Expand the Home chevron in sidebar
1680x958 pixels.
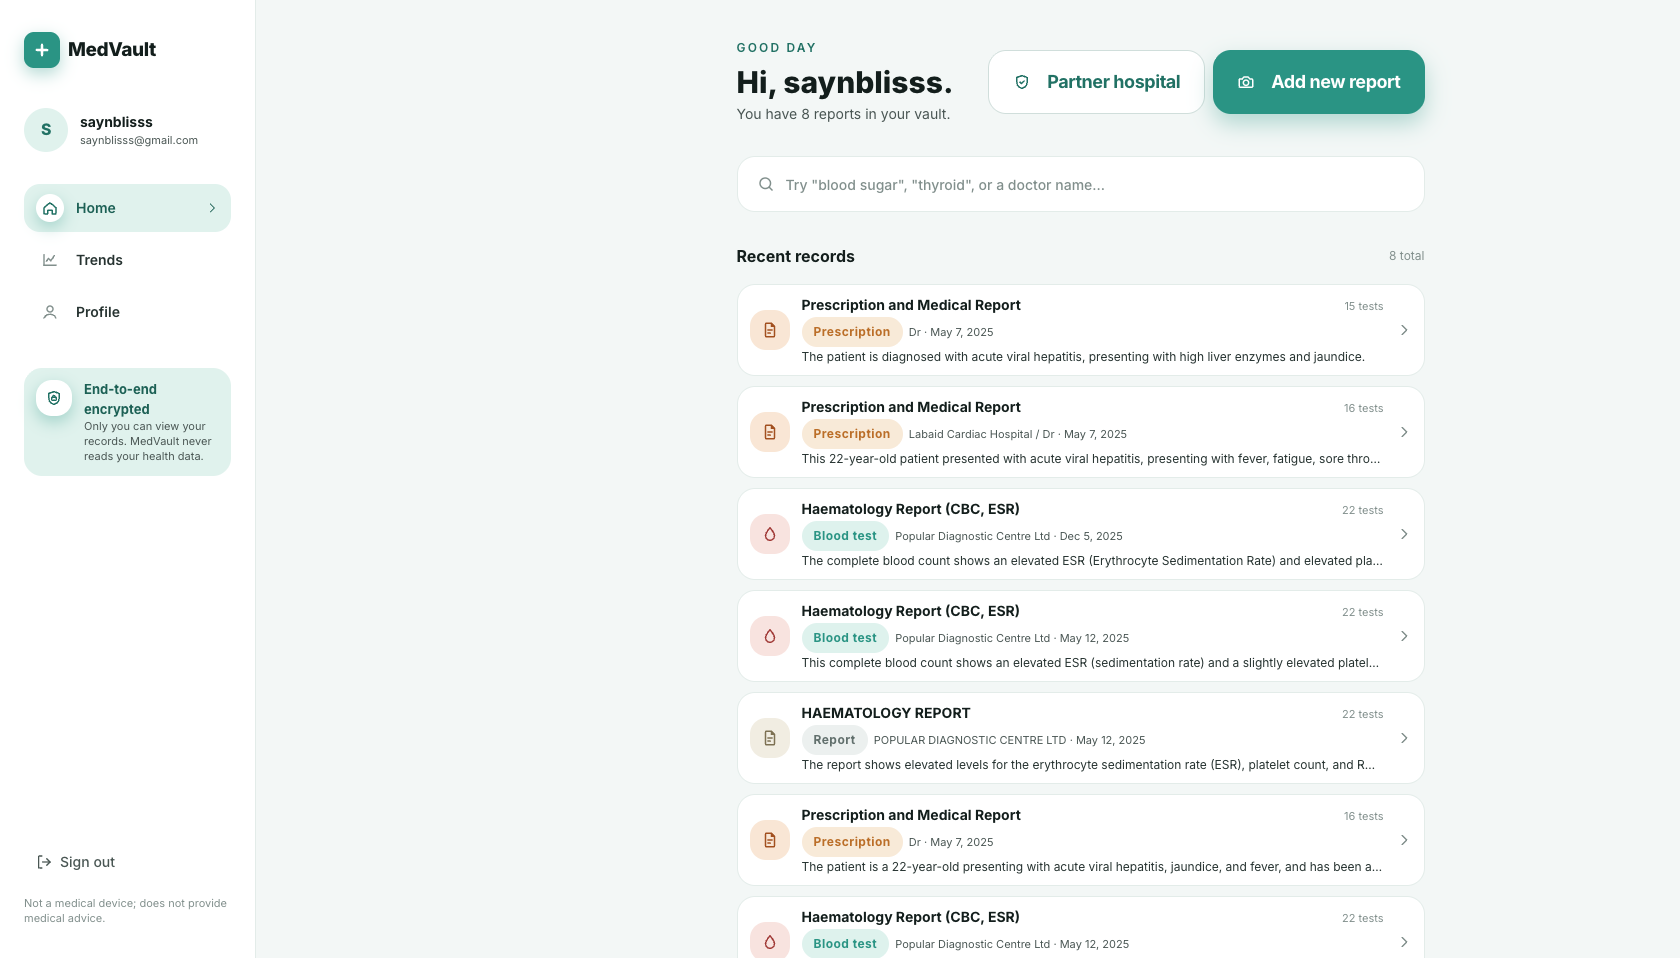pyautogui.click(x=212, y=208)
